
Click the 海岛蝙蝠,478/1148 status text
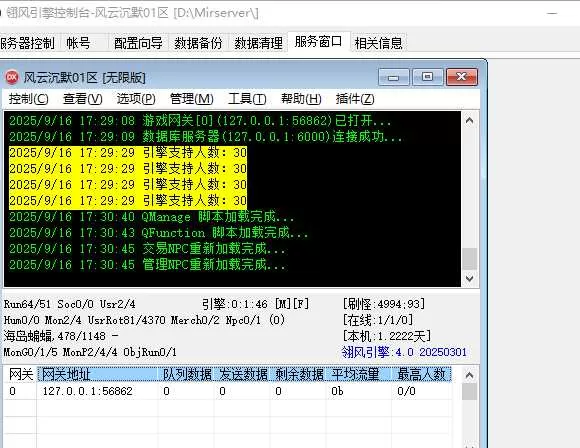(61, 336)
